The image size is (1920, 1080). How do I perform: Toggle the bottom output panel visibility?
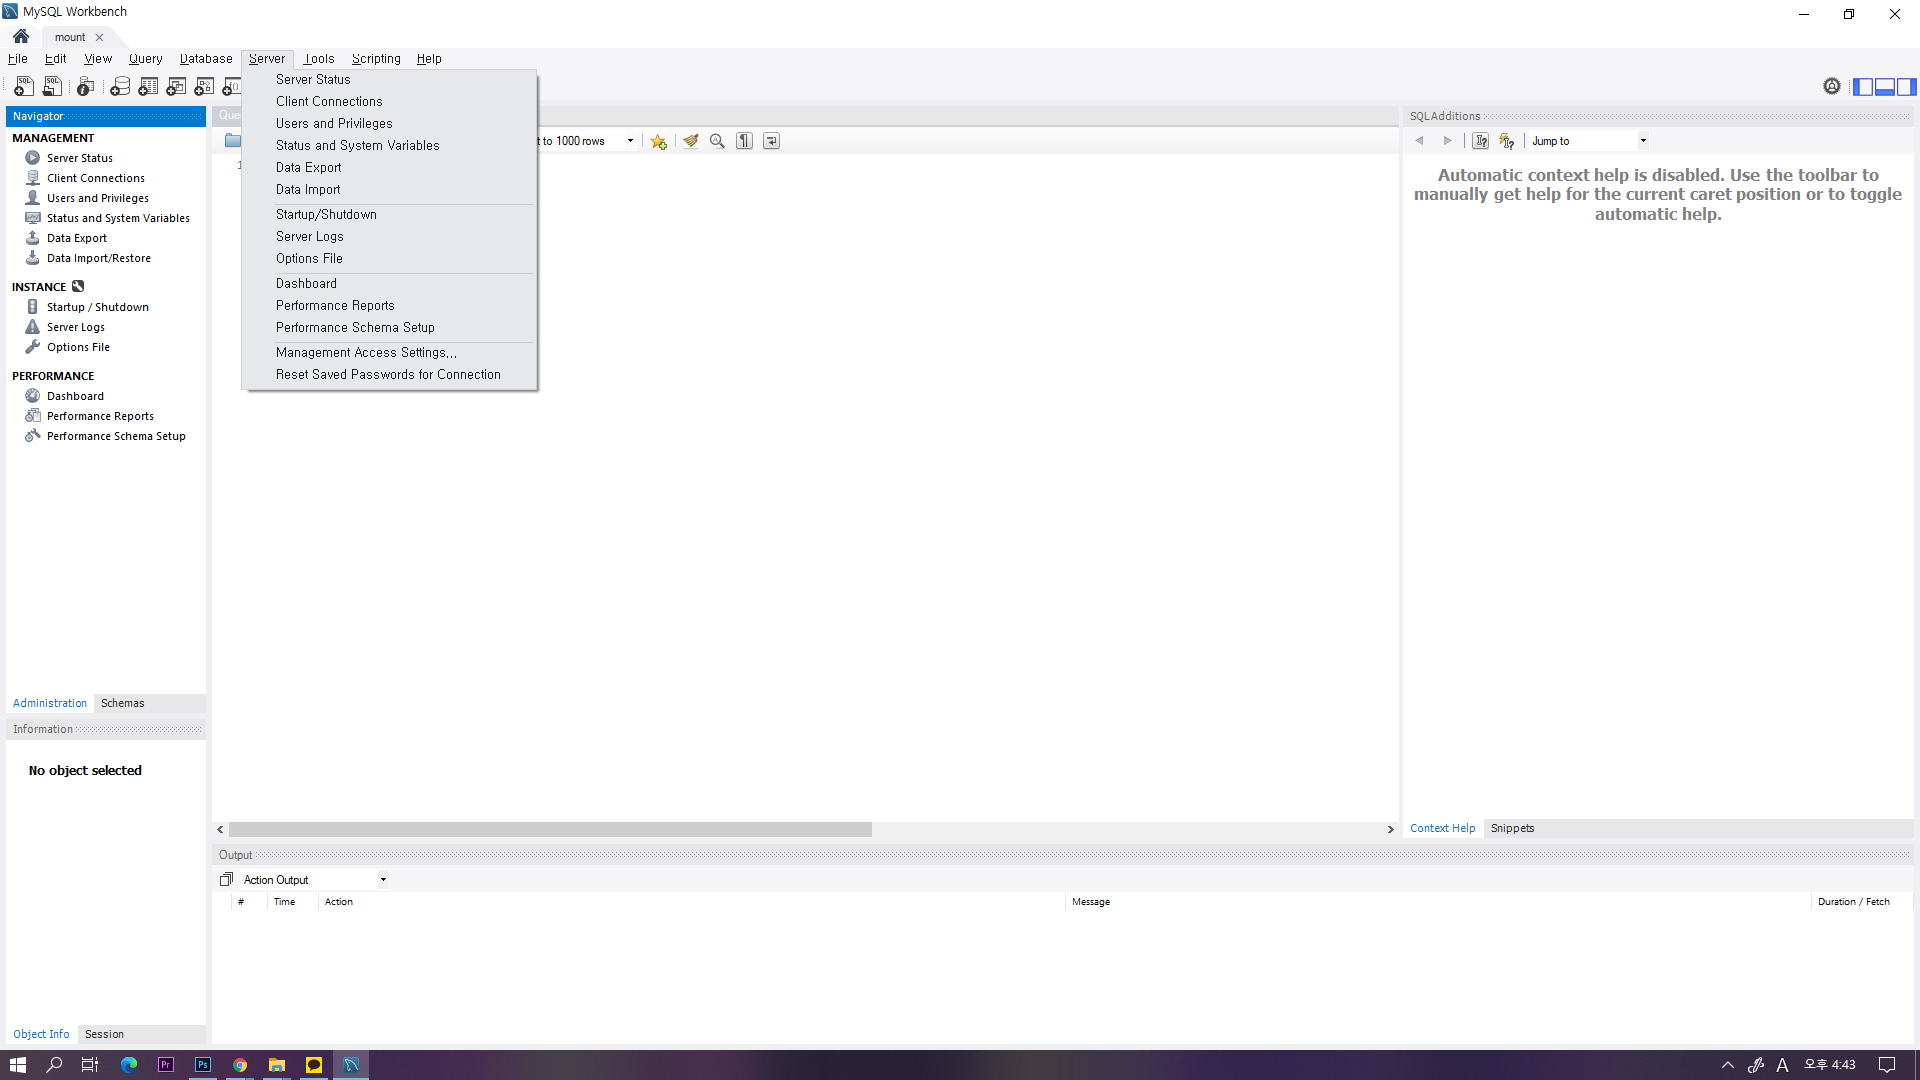tap(1885, 87)
